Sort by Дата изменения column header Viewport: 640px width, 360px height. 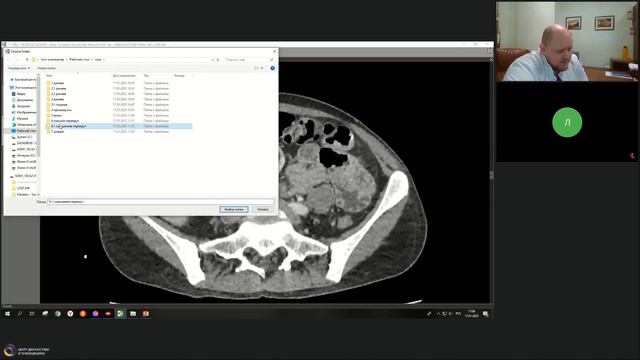coord(124,76)
